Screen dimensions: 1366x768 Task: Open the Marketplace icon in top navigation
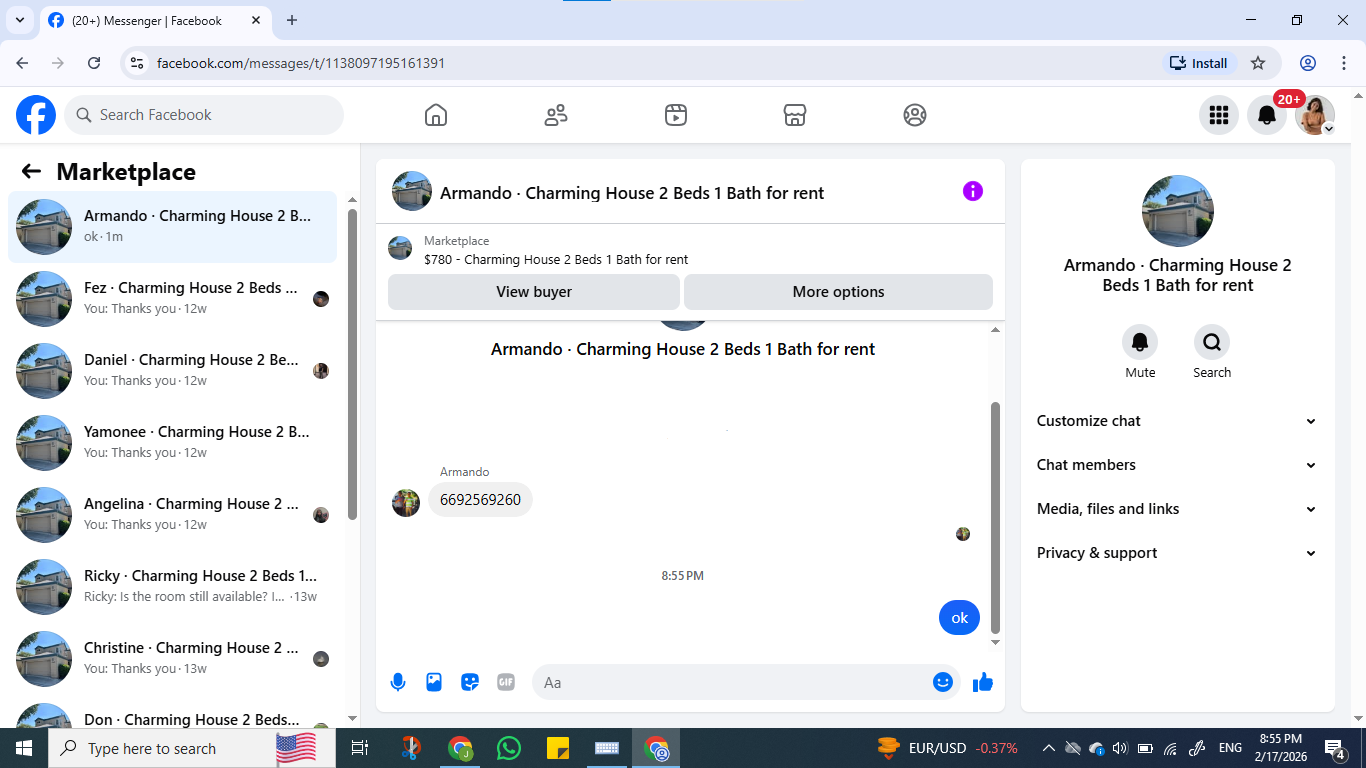795,115
